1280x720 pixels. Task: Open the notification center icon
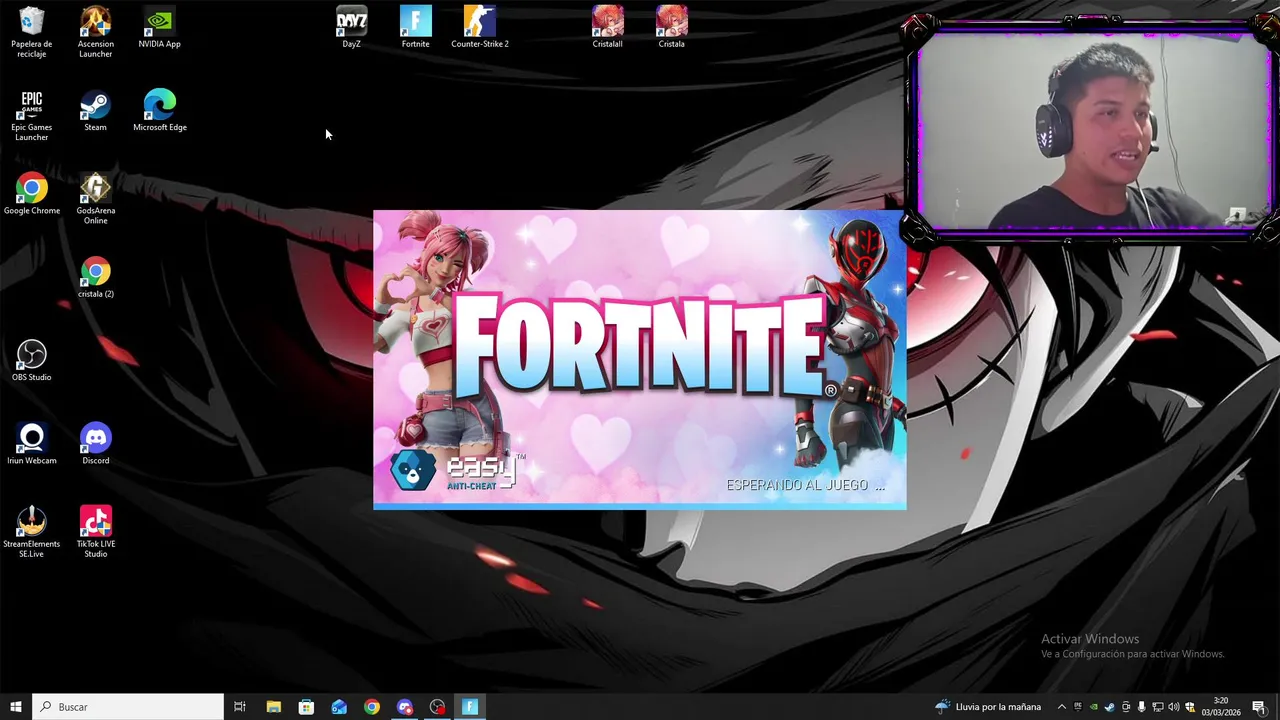click(x=1259, y=707)
